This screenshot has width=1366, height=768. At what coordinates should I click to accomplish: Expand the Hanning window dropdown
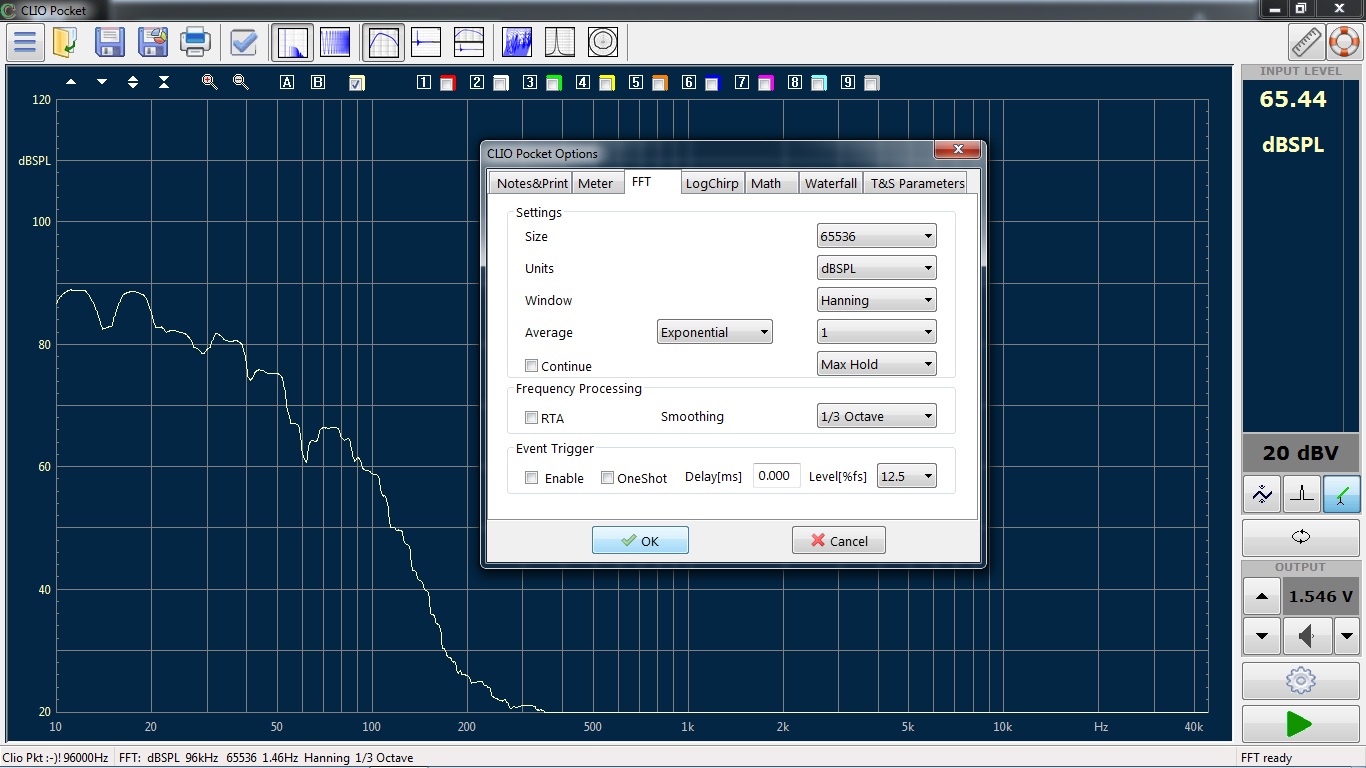(x=876, y=300)
